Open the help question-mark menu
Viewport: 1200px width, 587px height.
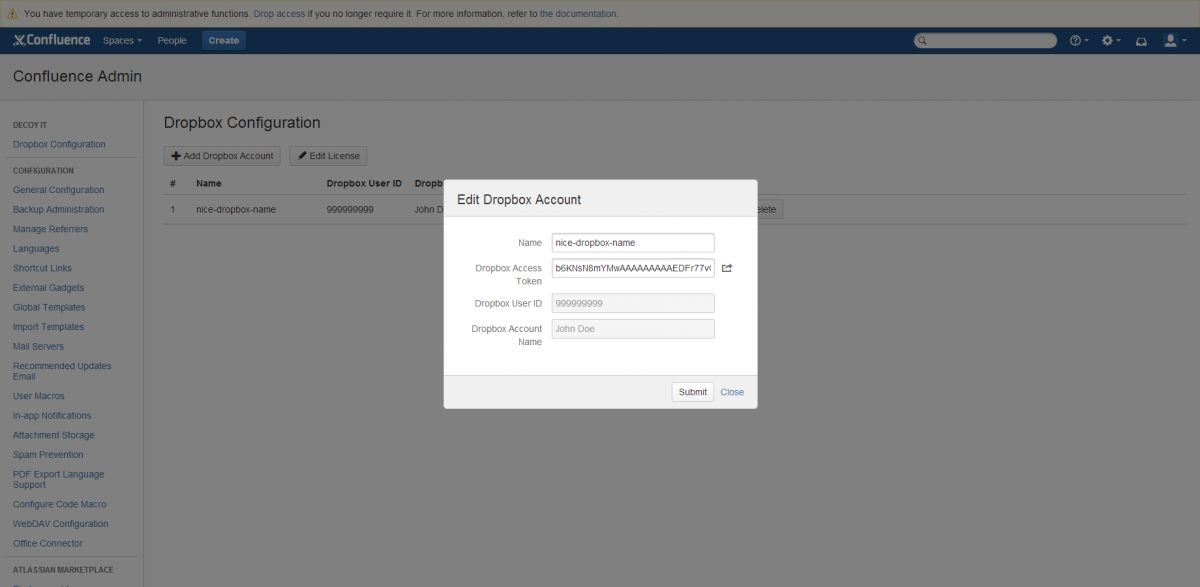coord(1078,40)
